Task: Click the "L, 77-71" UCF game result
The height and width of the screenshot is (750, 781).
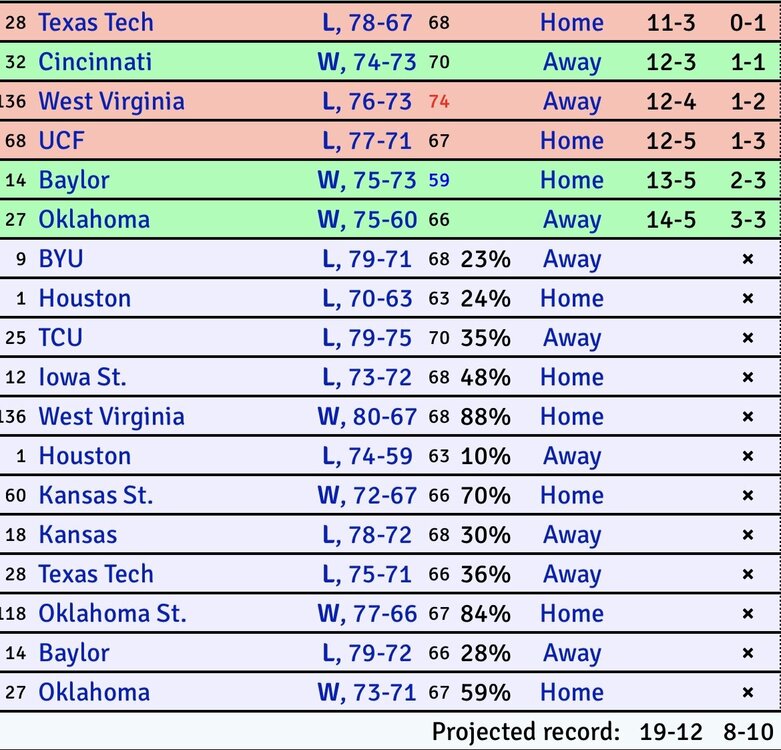Action: click(x=366, y=141)
